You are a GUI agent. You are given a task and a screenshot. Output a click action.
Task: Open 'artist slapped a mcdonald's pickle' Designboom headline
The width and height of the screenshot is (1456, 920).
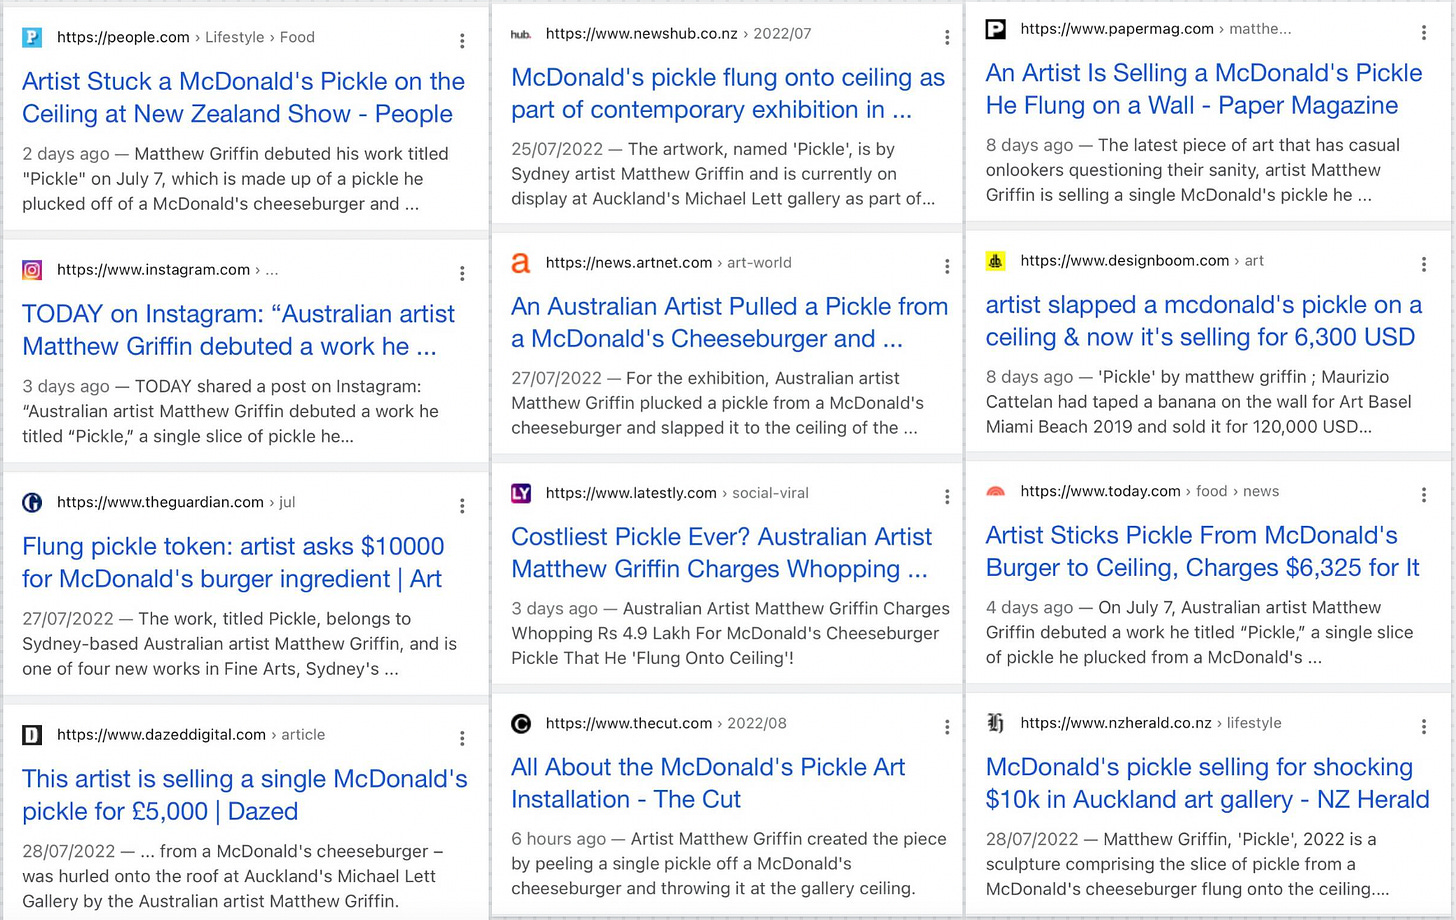click(x=1204, y=321)
